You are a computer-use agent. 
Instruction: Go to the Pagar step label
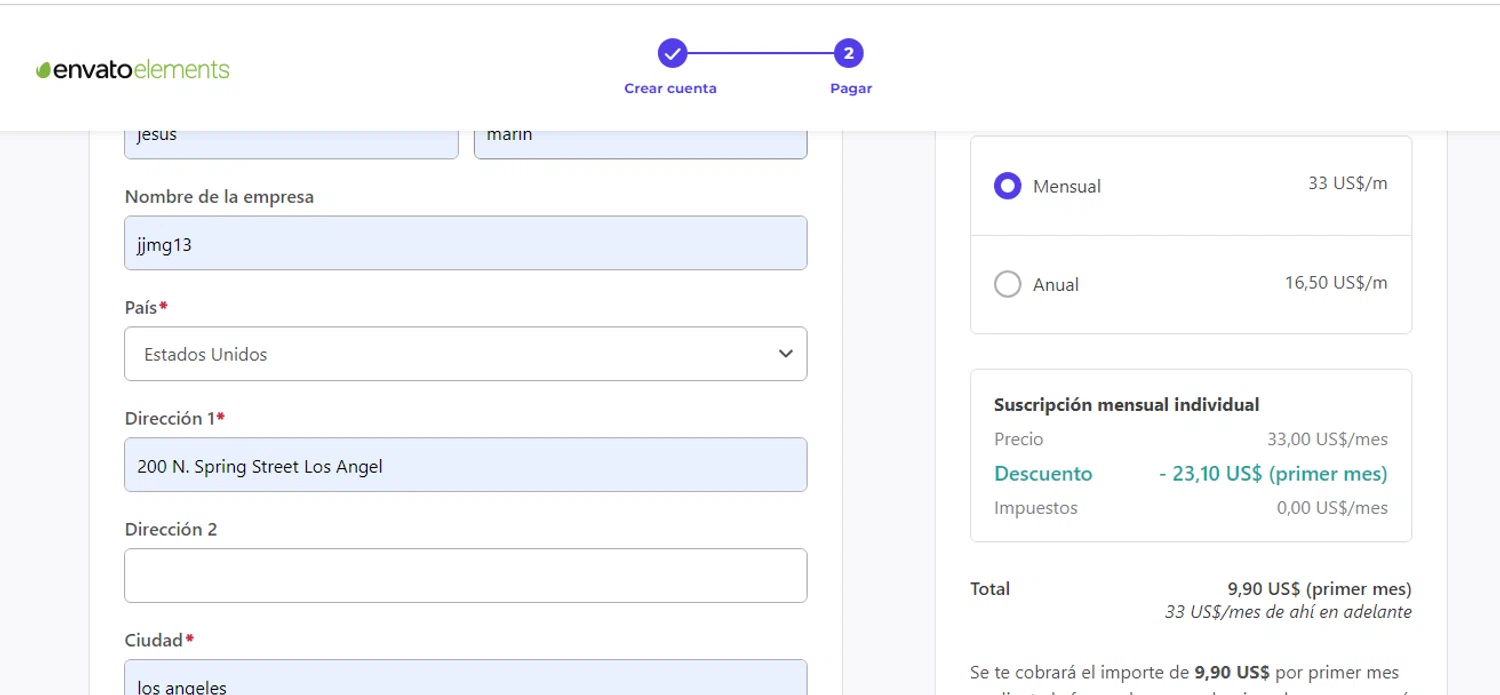851,88
